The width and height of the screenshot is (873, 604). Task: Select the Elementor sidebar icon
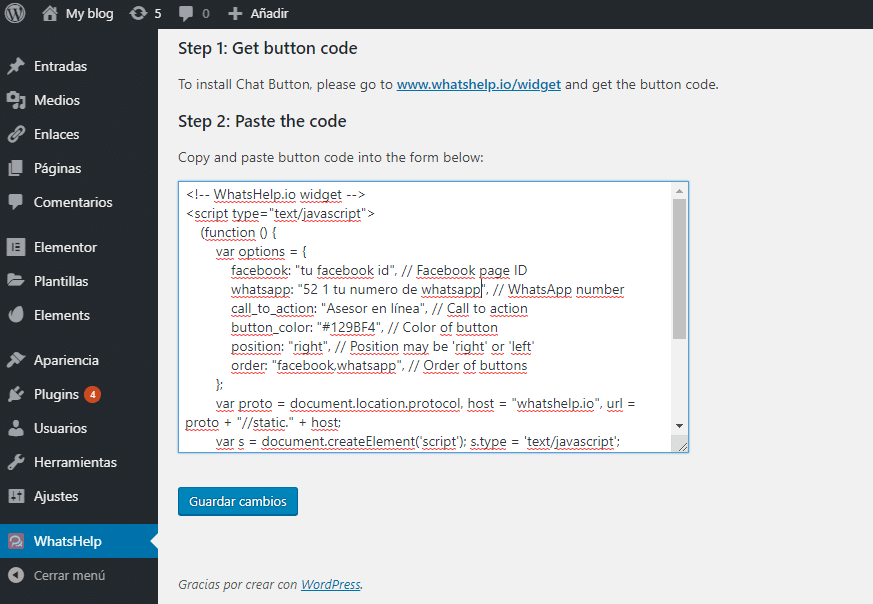coord(16,247)
